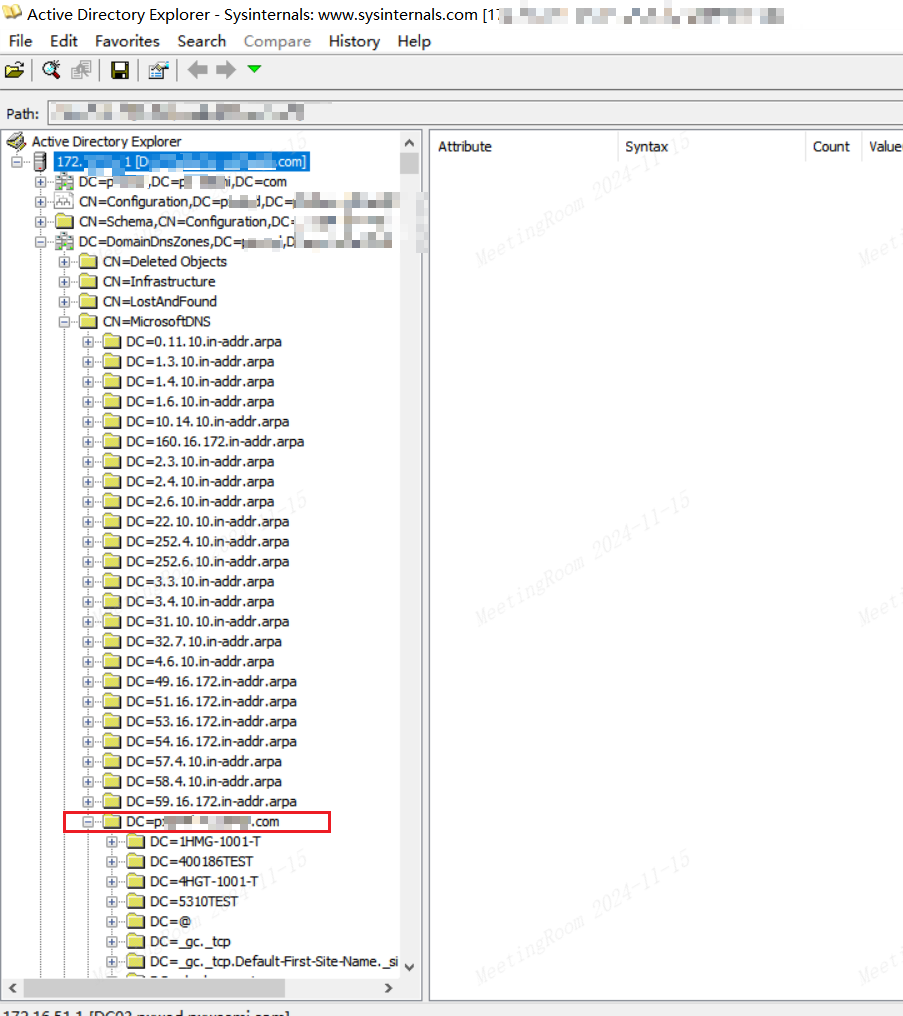
Task: Select the DC=5310TEST folder icon
Action: point(136,901)
